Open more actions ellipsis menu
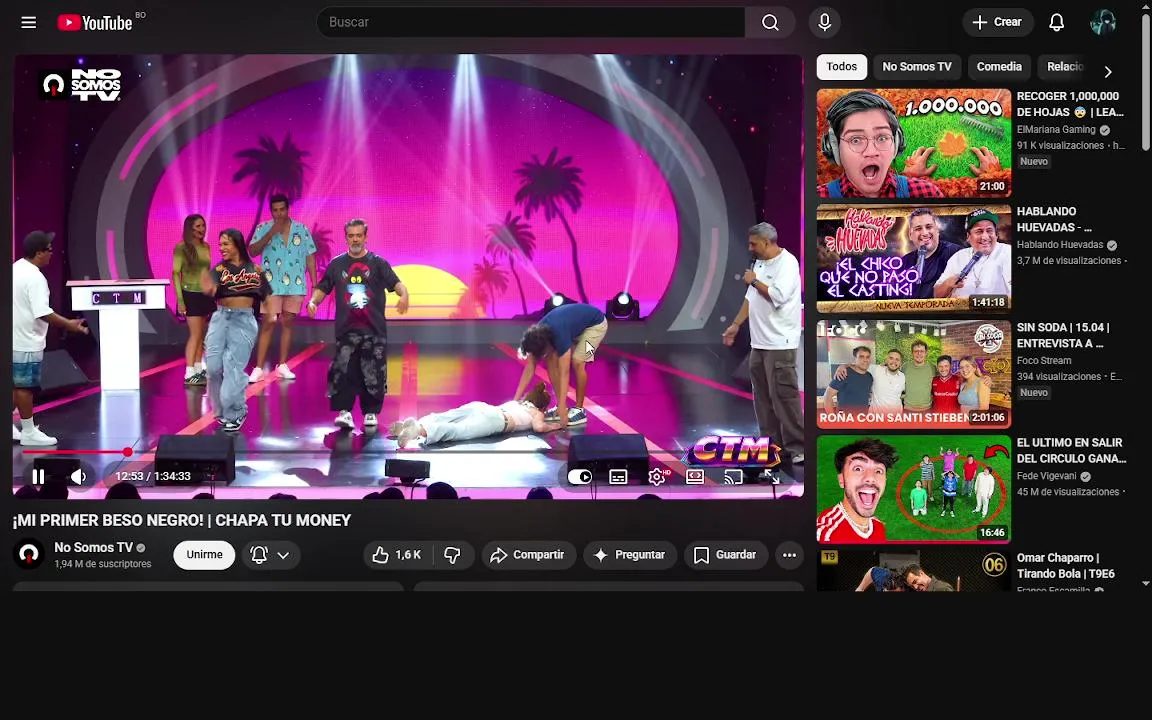The height and width of the screenshot is (720, 1152). pyautogui.click(x=789, y=555)
